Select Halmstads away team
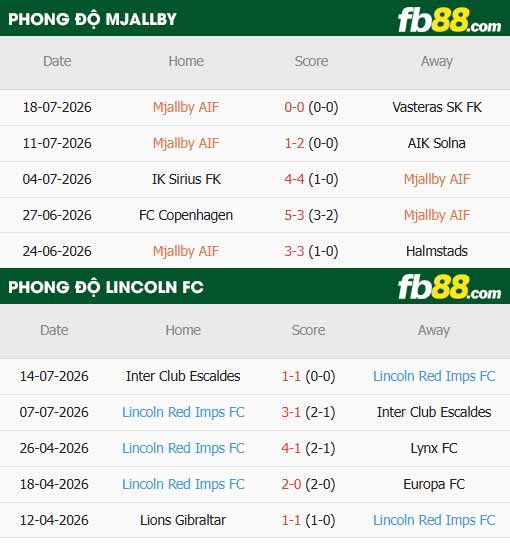This screenshot has height=544, width=510. pyautogui.click(x=437, y=251)
